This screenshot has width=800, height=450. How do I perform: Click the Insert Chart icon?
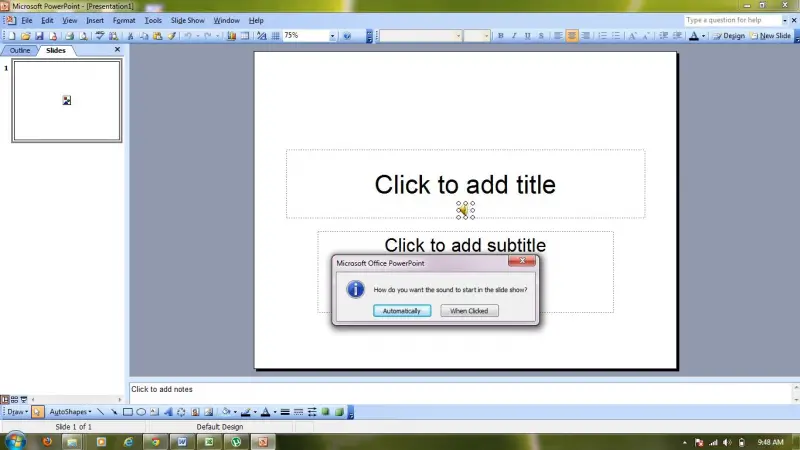pos(231,36)
